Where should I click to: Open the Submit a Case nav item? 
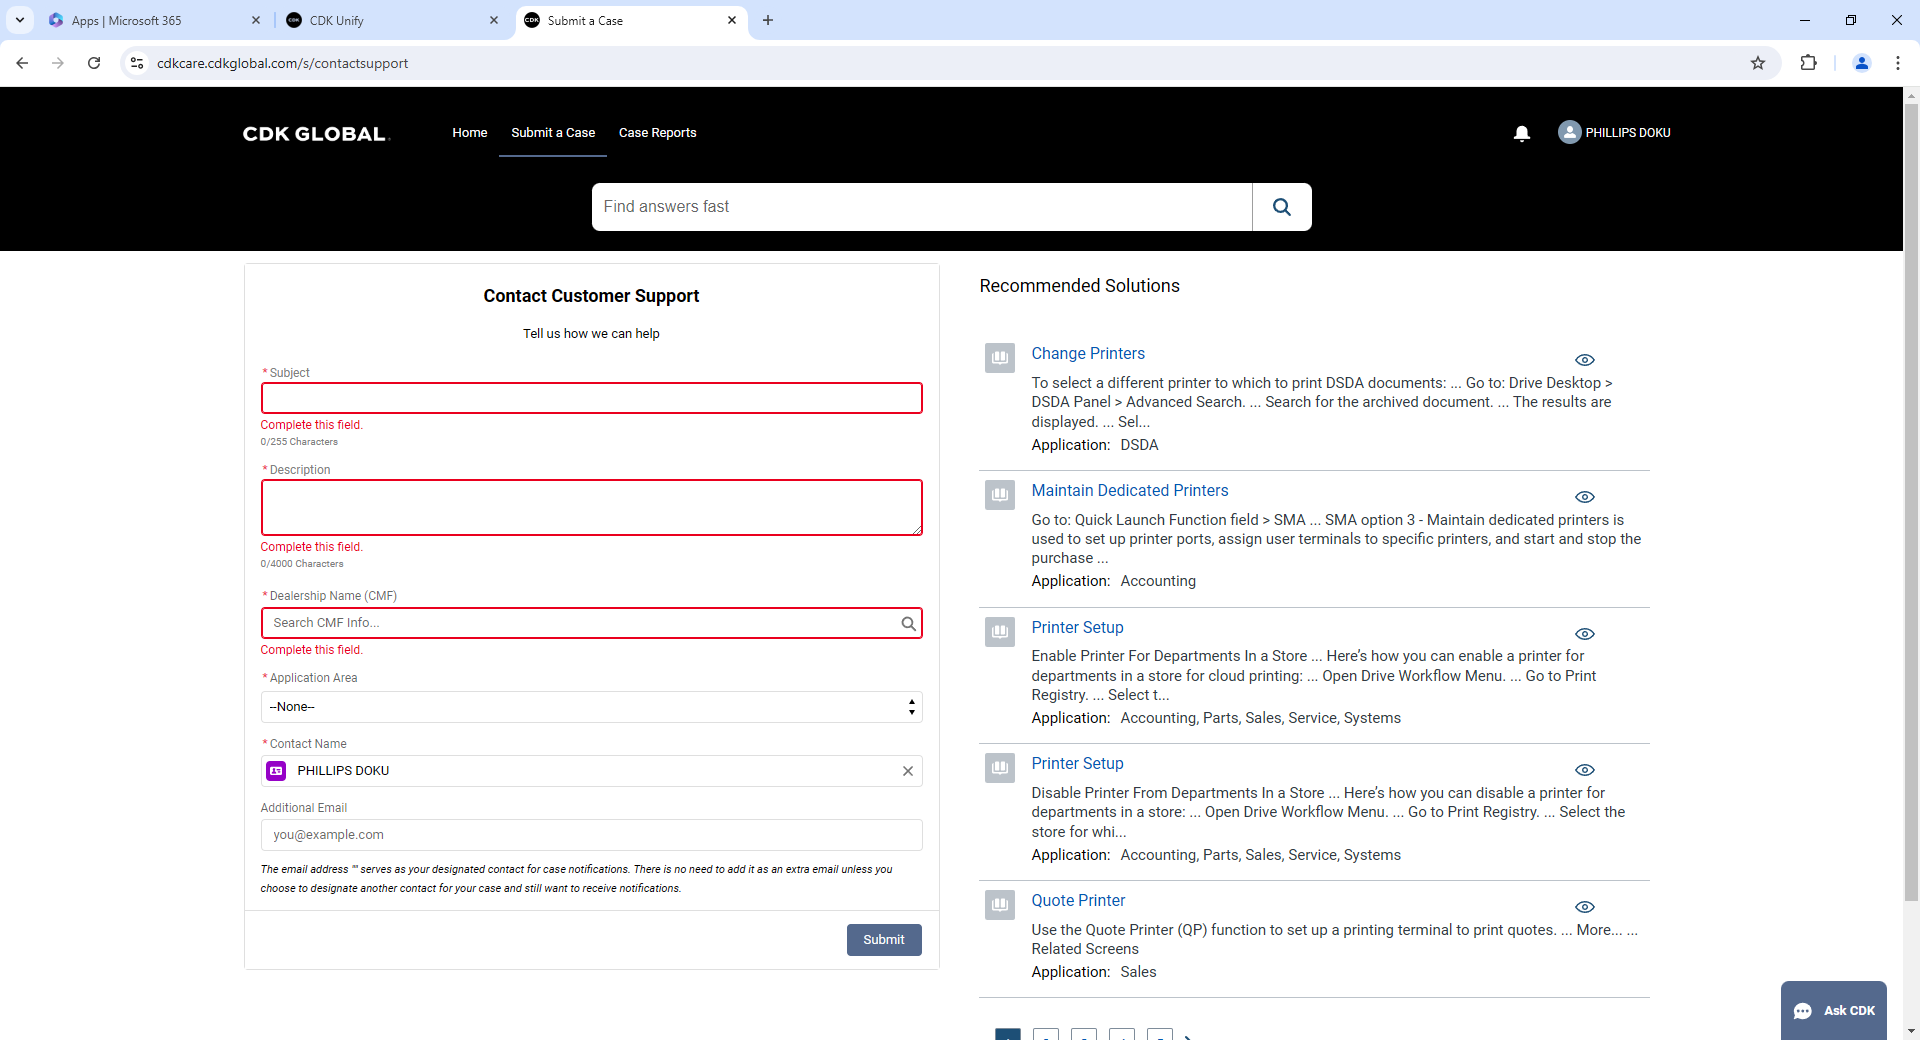click(x=553, y=133)
